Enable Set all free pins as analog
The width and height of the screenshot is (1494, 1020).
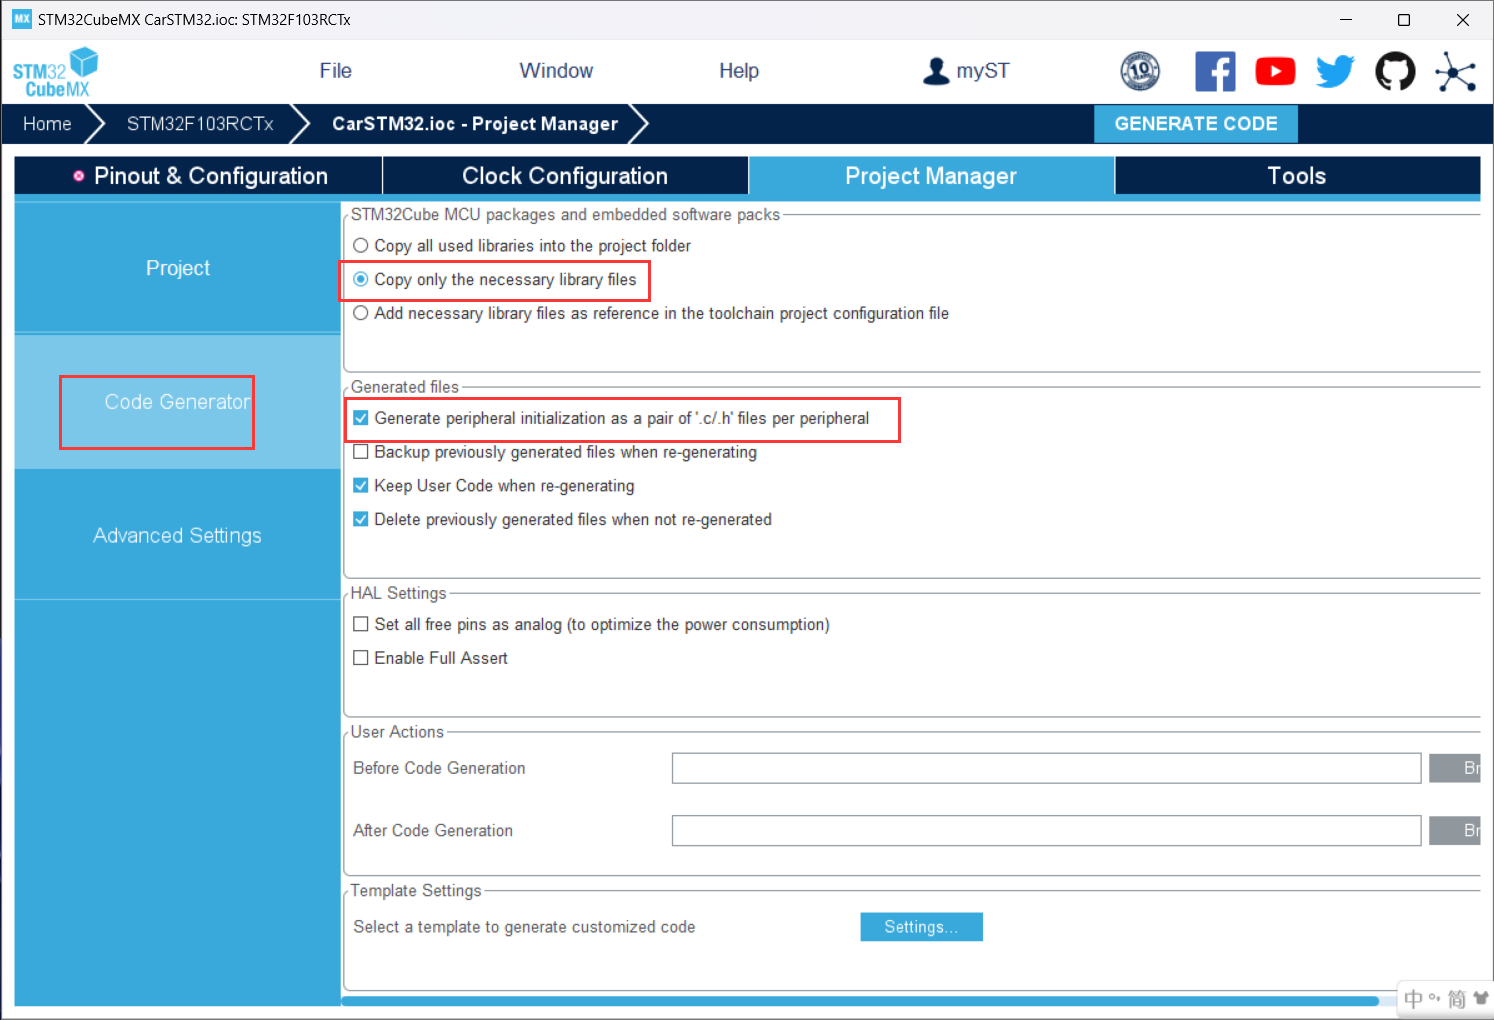point(361,624)
